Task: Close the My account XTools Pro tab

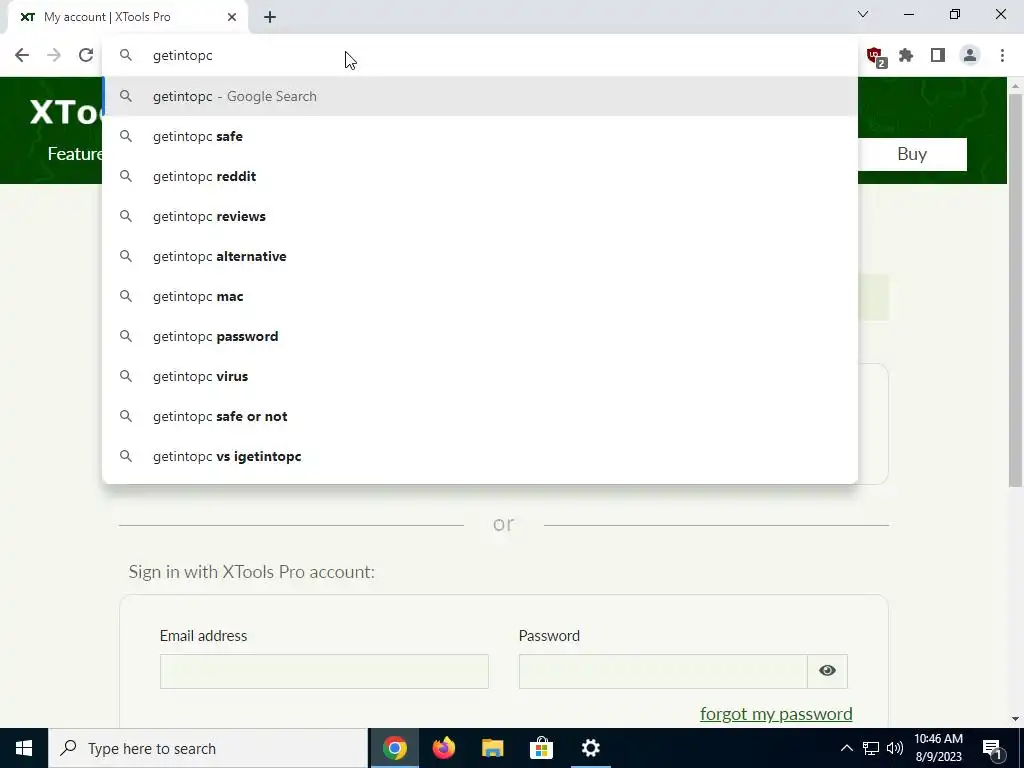Action: click(x=232, y=17)
